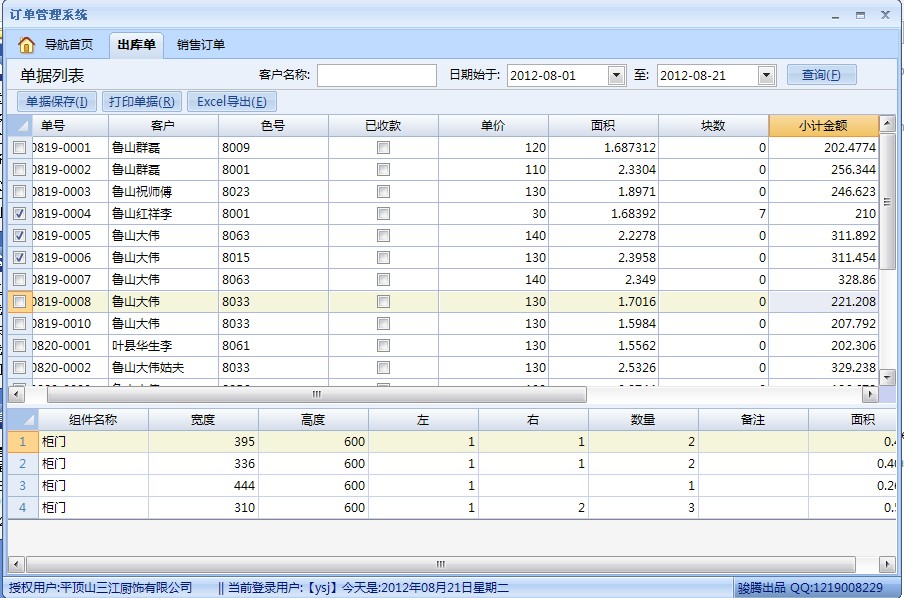This screenshot has width=904, height=598.
Task: Open the title bar dropdown arrow menu
Action: pos(836,15)
